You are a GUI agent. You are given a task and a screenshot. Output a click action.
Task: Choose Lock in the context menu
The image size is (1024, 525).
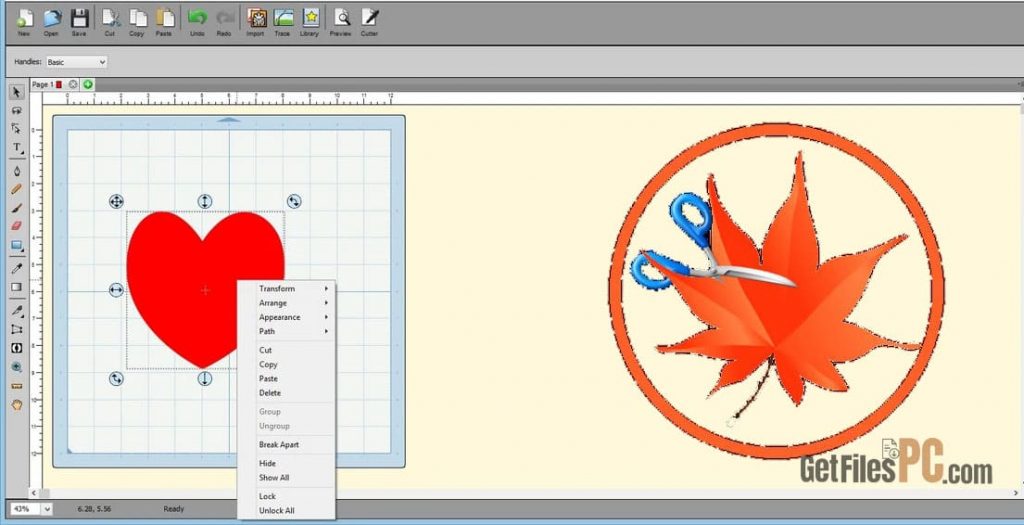286,496
